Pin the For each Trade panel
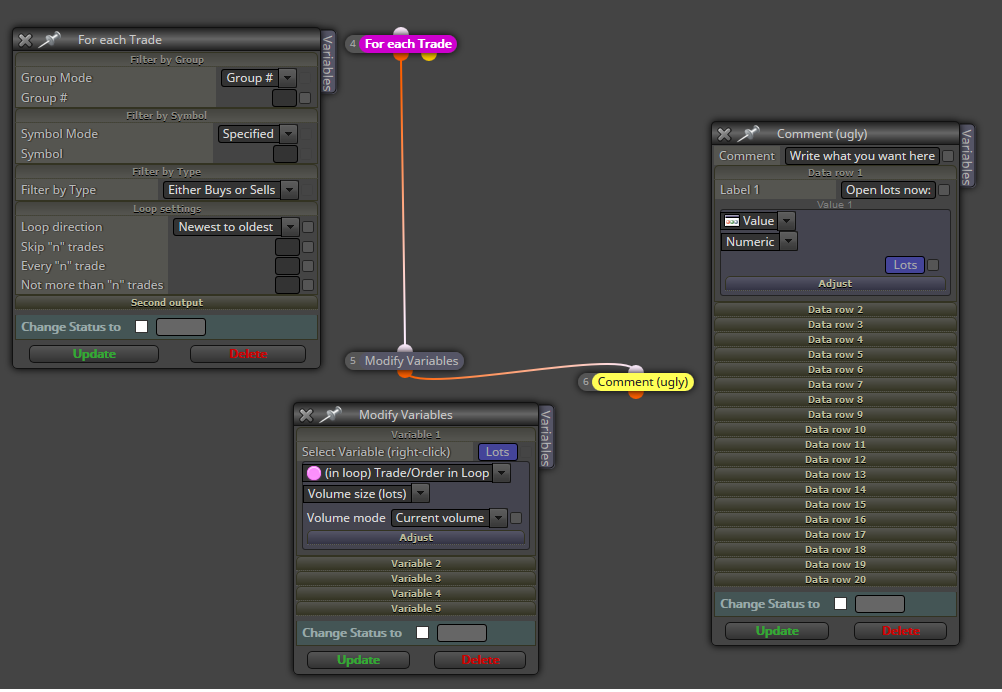Viewport: 1002px width, 692px height. tap(49, 40)
